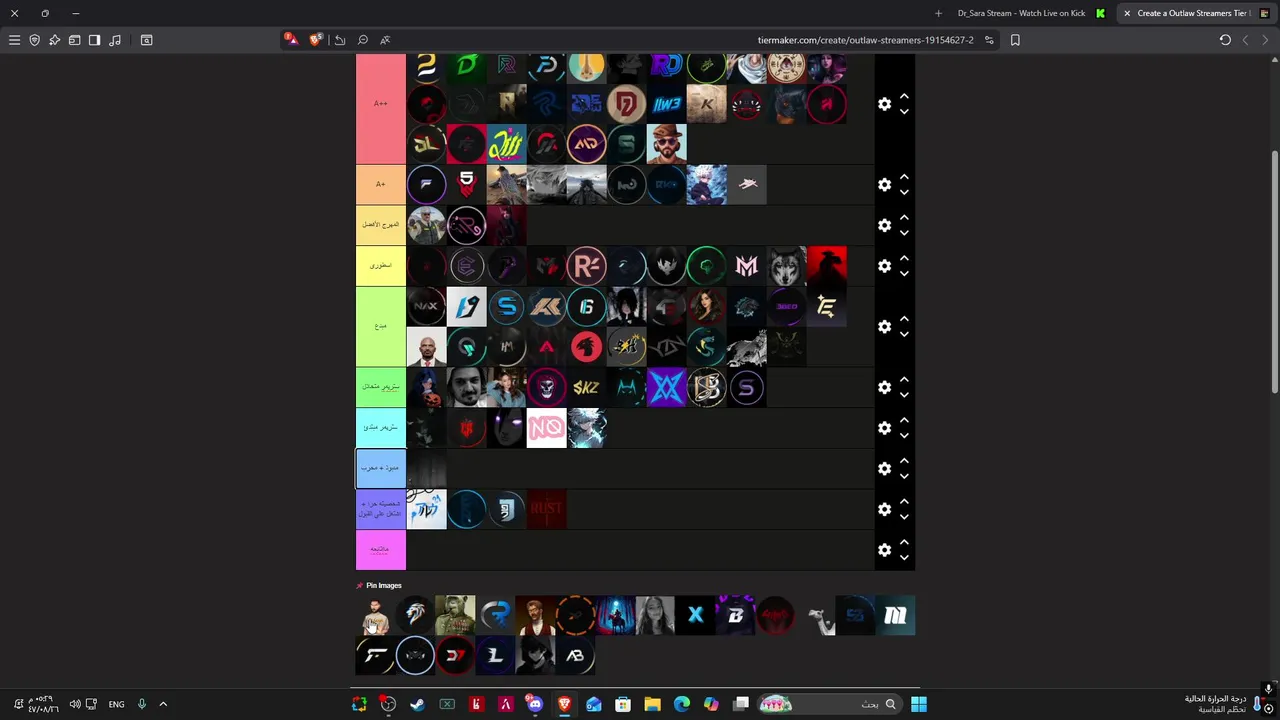Move the اسطورى tier row up
Viewport: 1280px width, 720px height.
pyautogui.click(x=904, y=259)
